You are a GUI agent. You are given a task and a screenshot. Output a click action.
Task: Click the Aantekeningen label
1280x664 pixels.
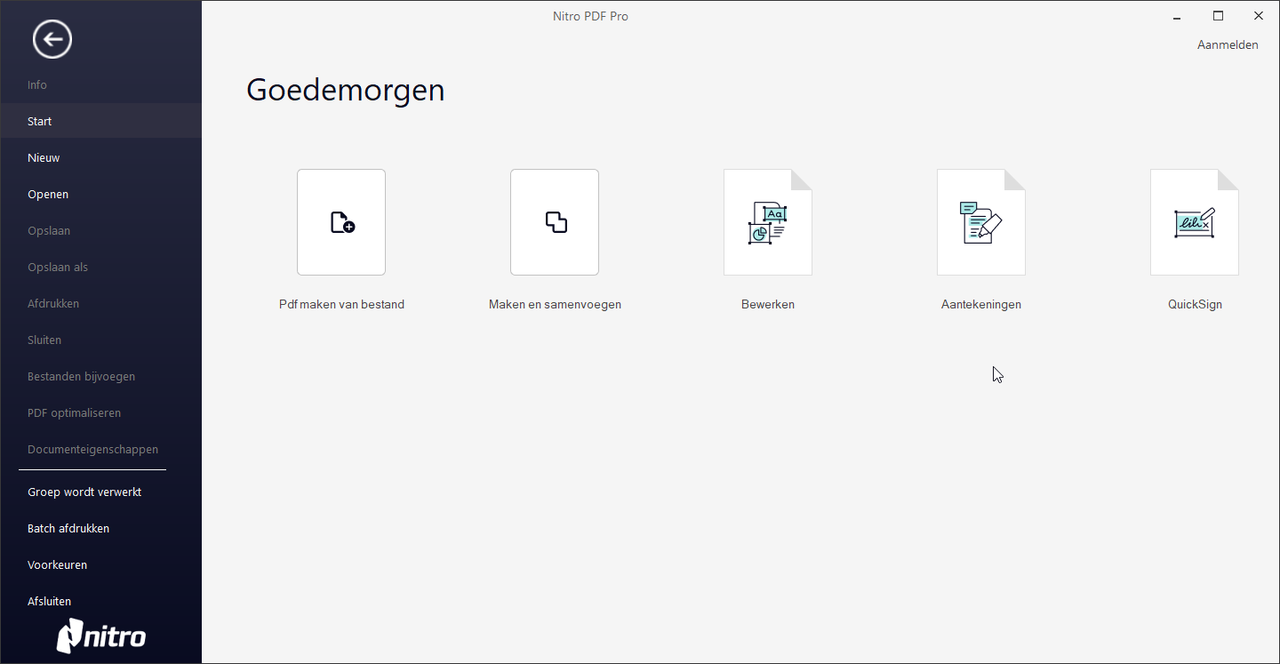pyautogui.click(x=981, y=304)
